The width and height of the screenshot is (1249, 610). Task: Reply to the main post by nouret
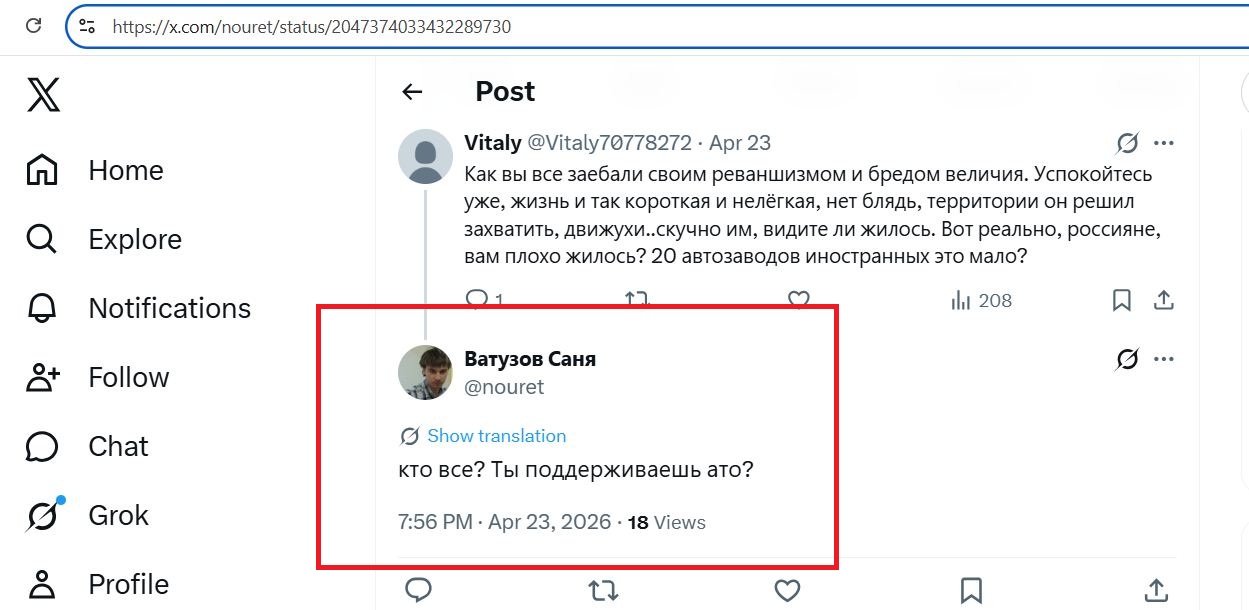point(419,590)
